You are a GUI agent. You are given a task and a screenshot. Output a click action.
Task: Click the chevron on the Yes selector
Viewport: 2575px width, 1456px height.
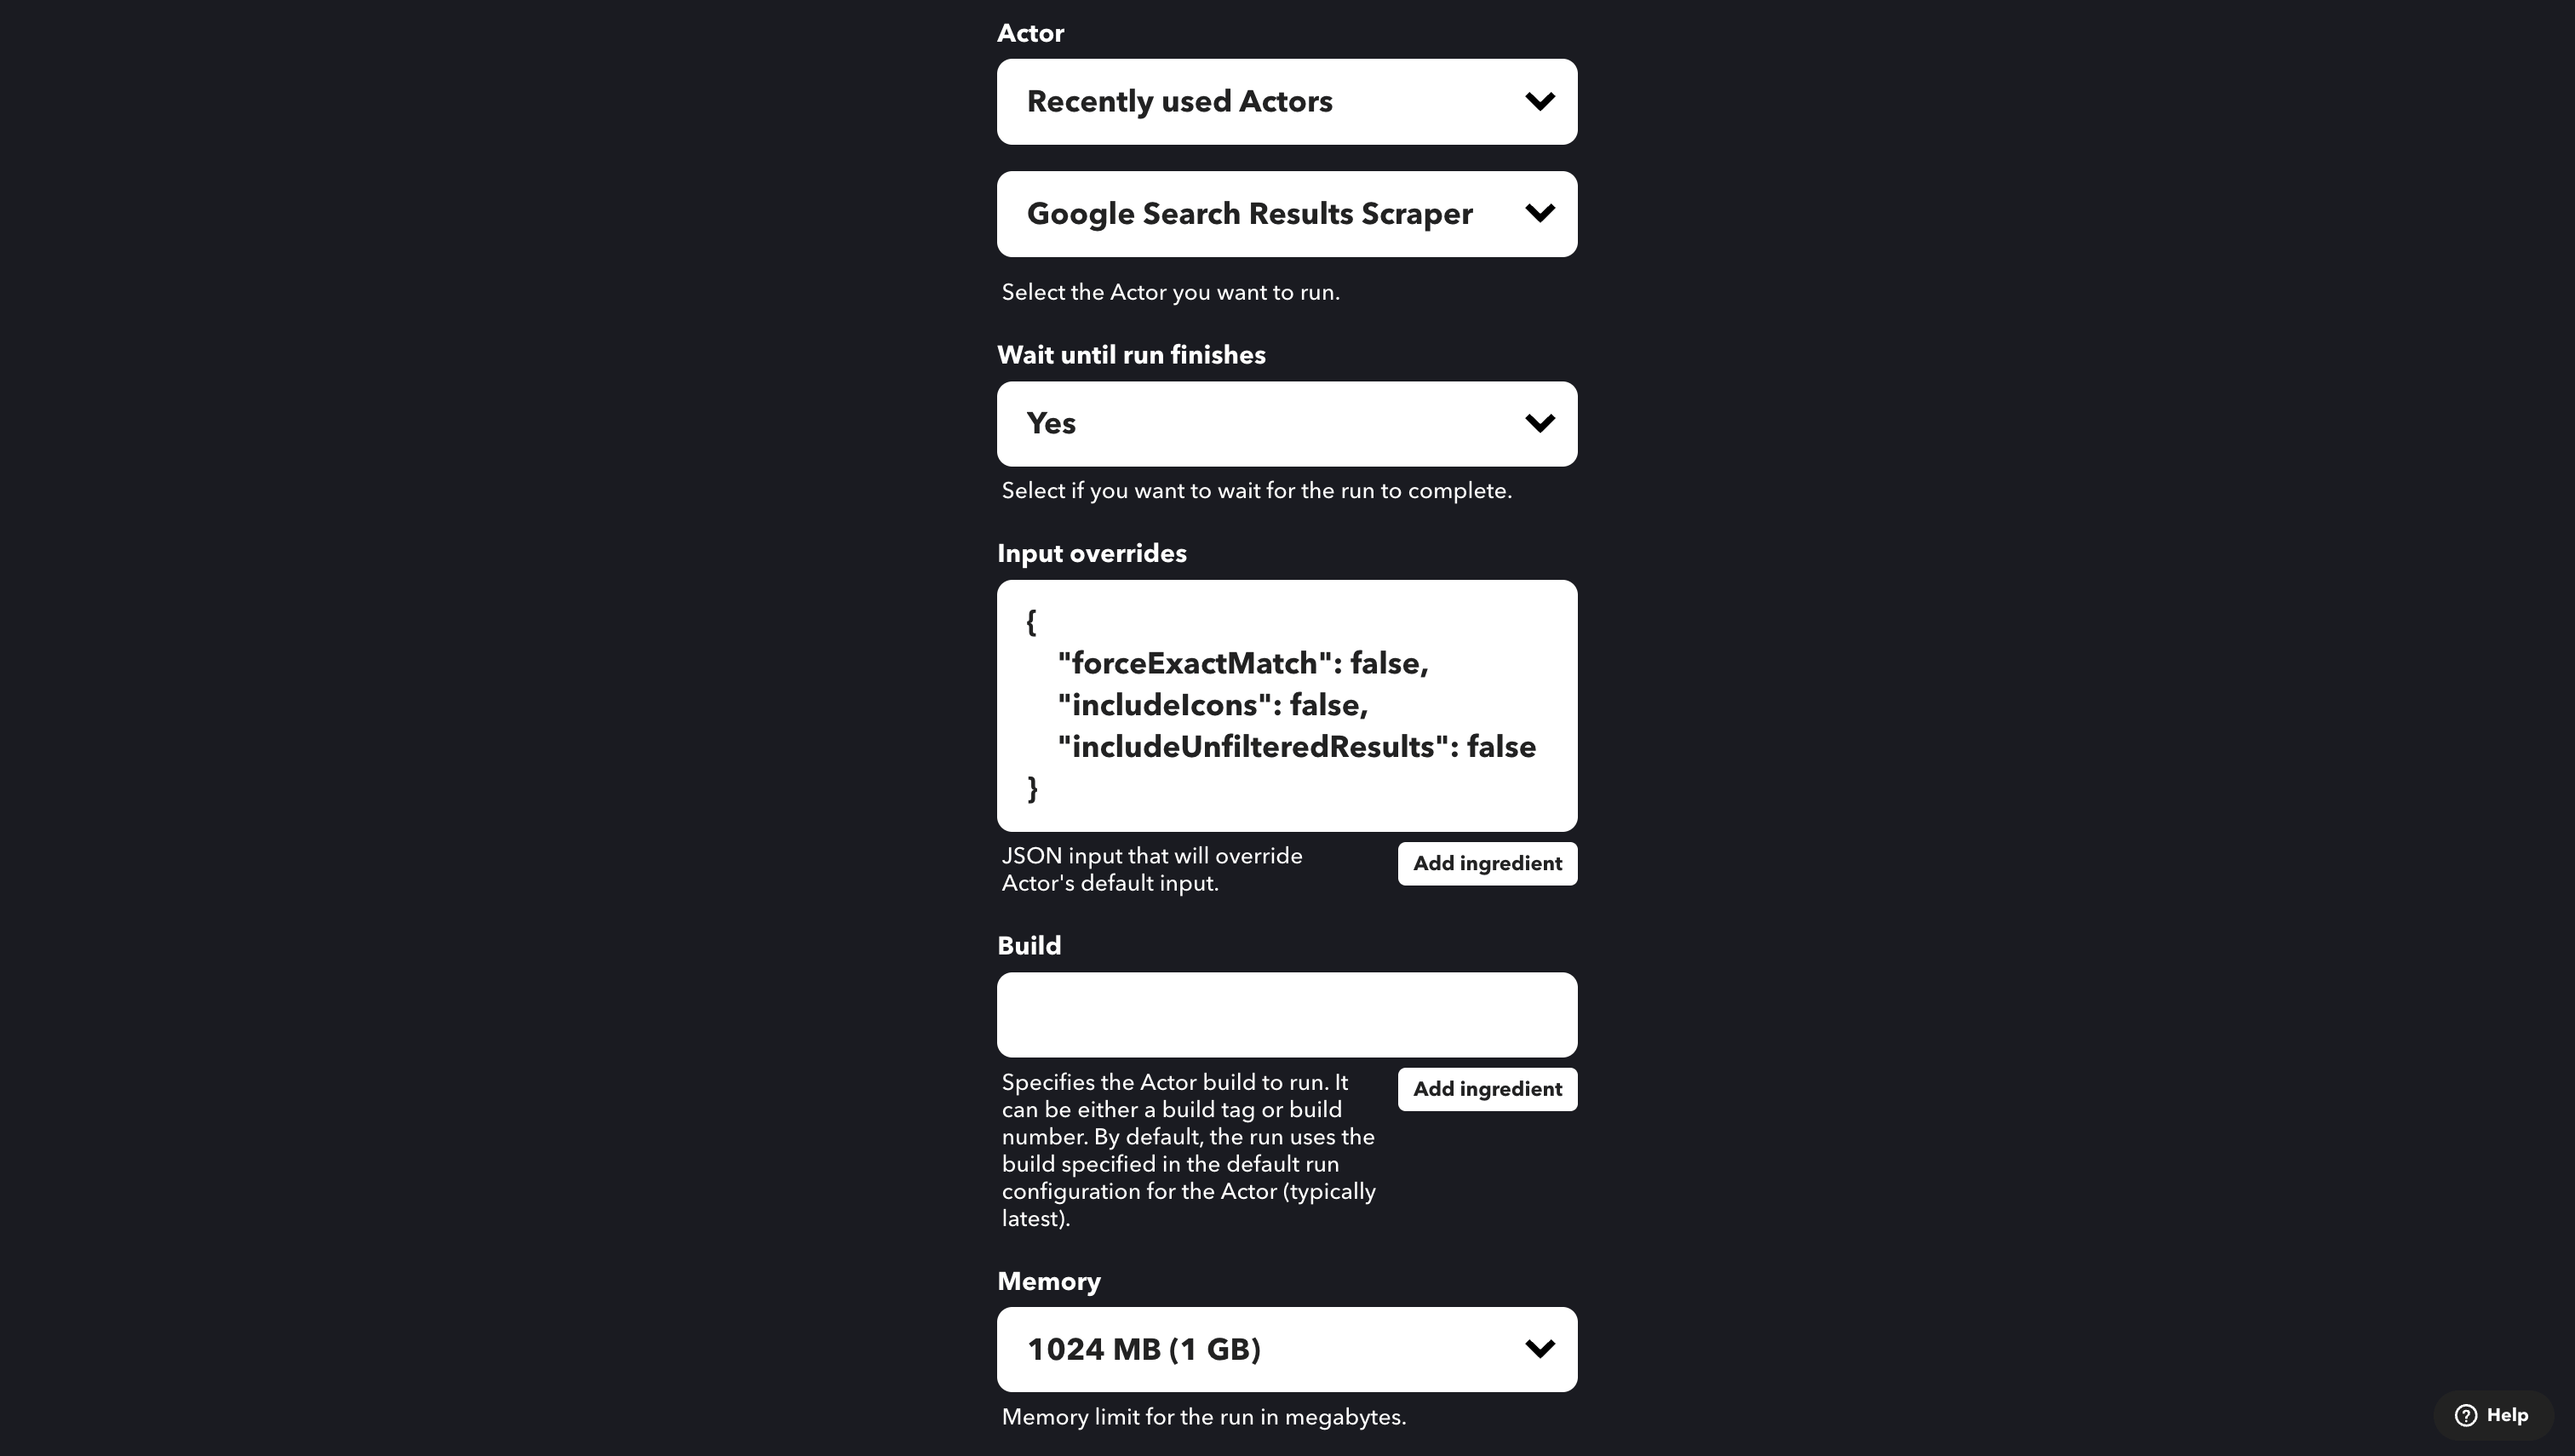[x=1540, y=423]
